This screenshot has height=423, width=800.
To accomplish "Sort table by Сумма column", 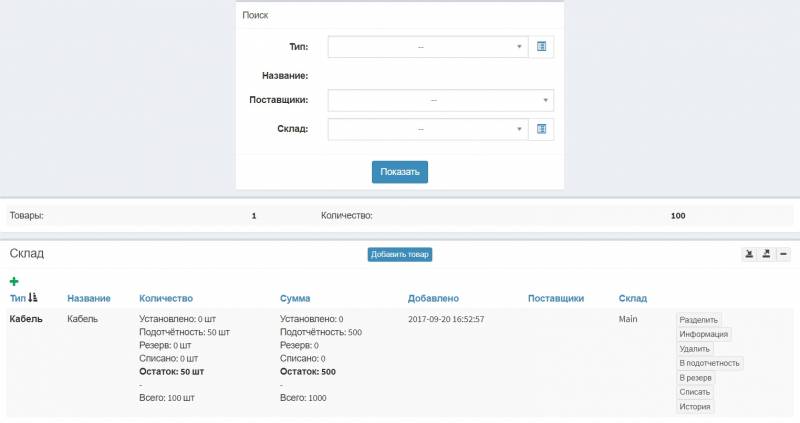I will tap(295, 298).
